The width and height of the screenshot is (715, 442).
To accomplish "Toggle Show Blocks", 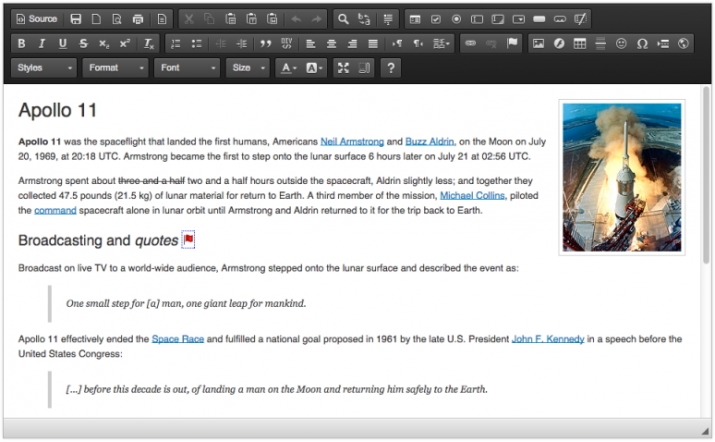I will coord(364,68).
